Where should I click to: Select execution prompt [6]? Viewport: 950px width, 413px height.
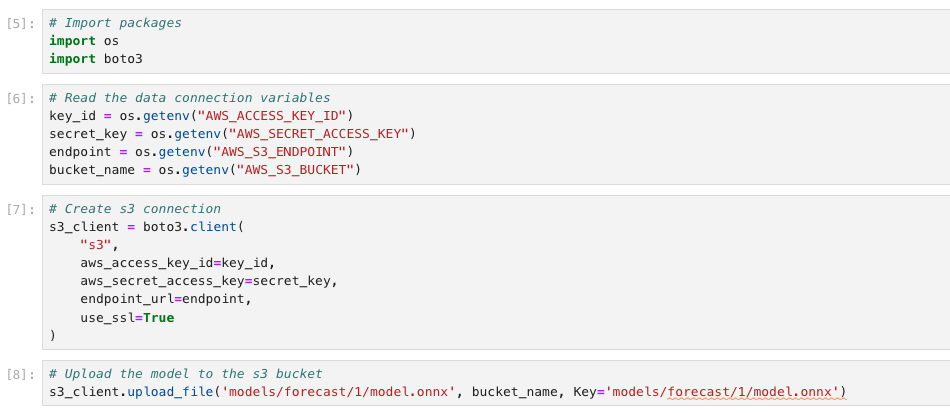19,98
